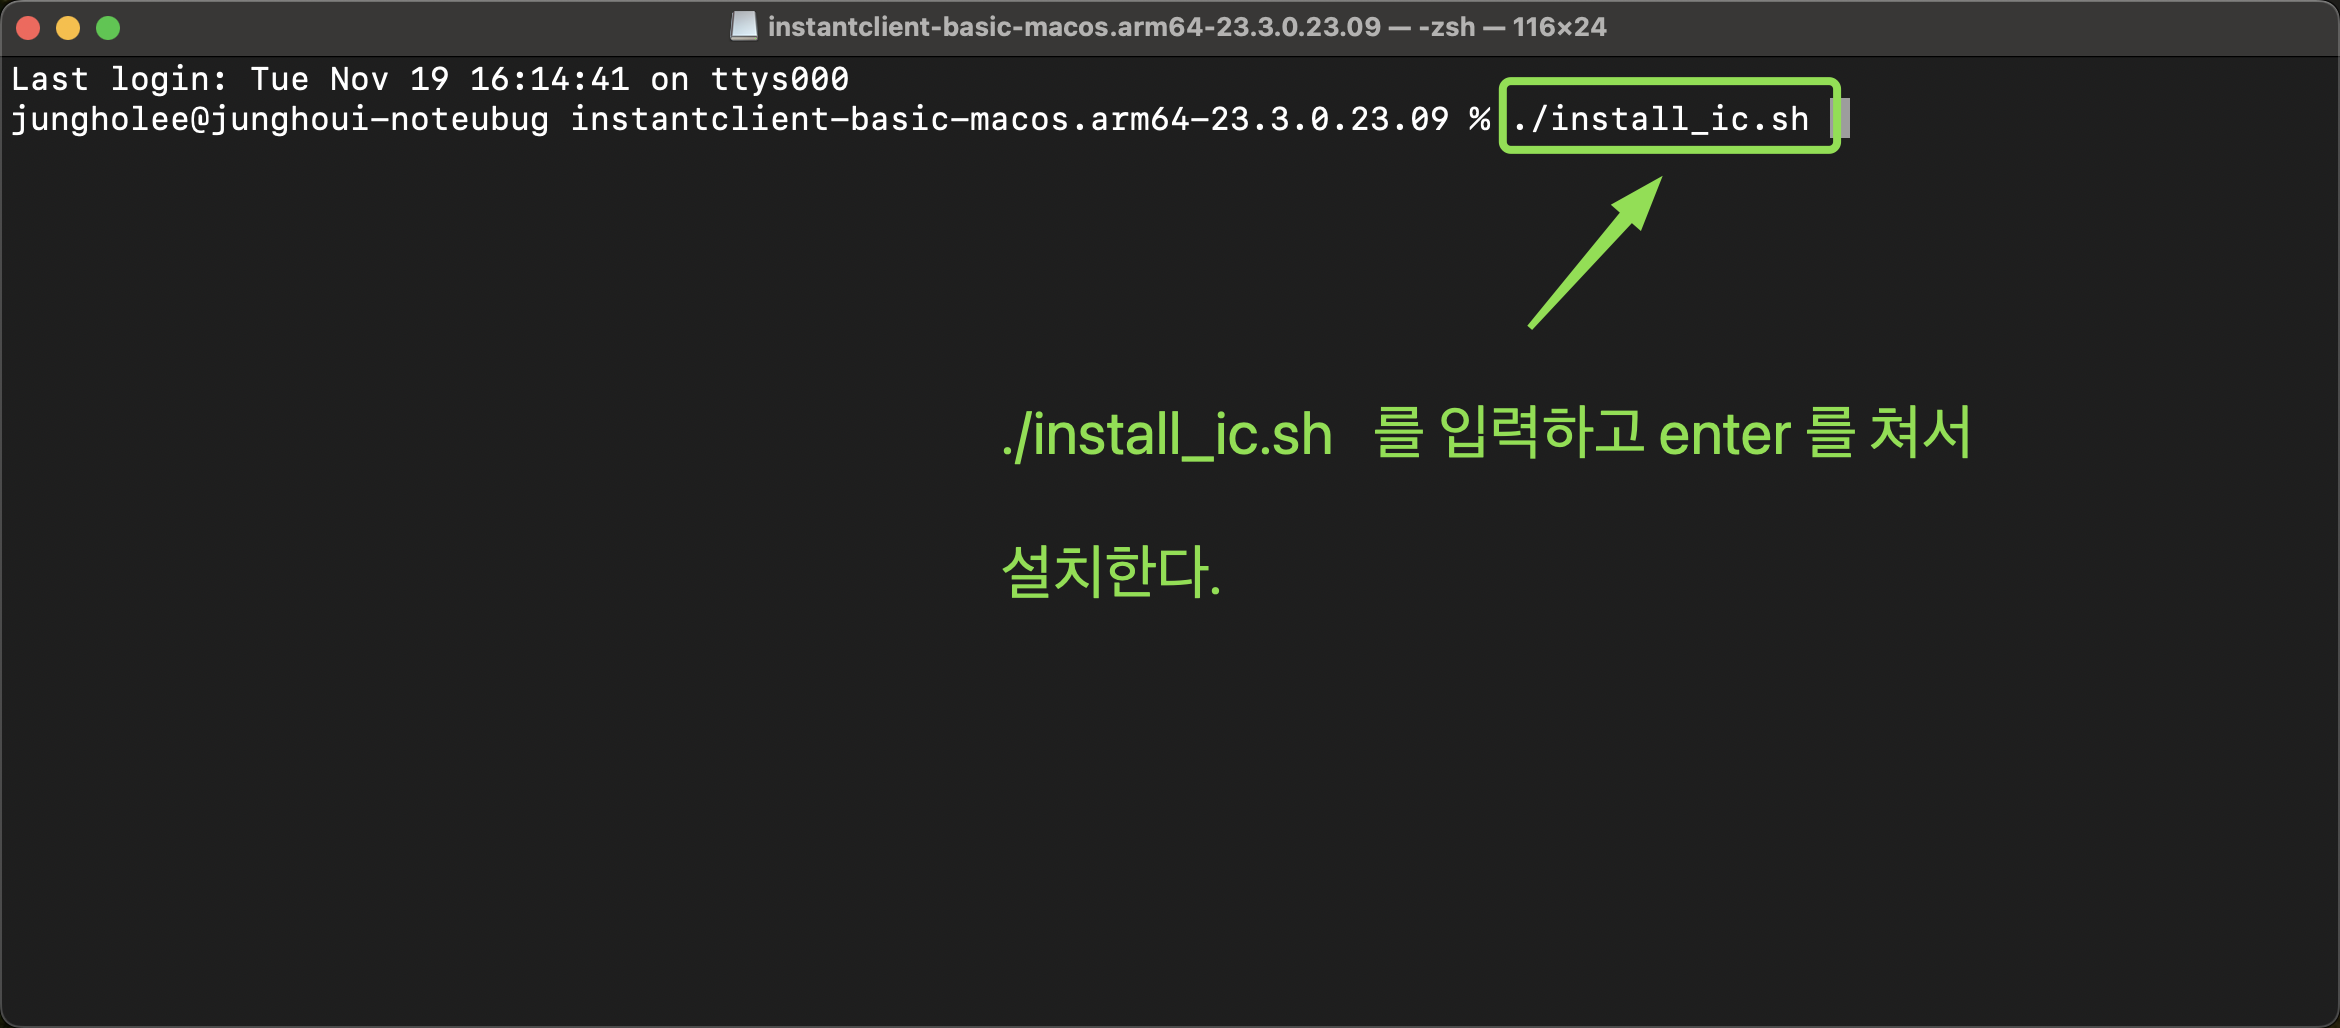Click the instantclient directory name in the prompt
2340x1028 pixels.
1009,120
